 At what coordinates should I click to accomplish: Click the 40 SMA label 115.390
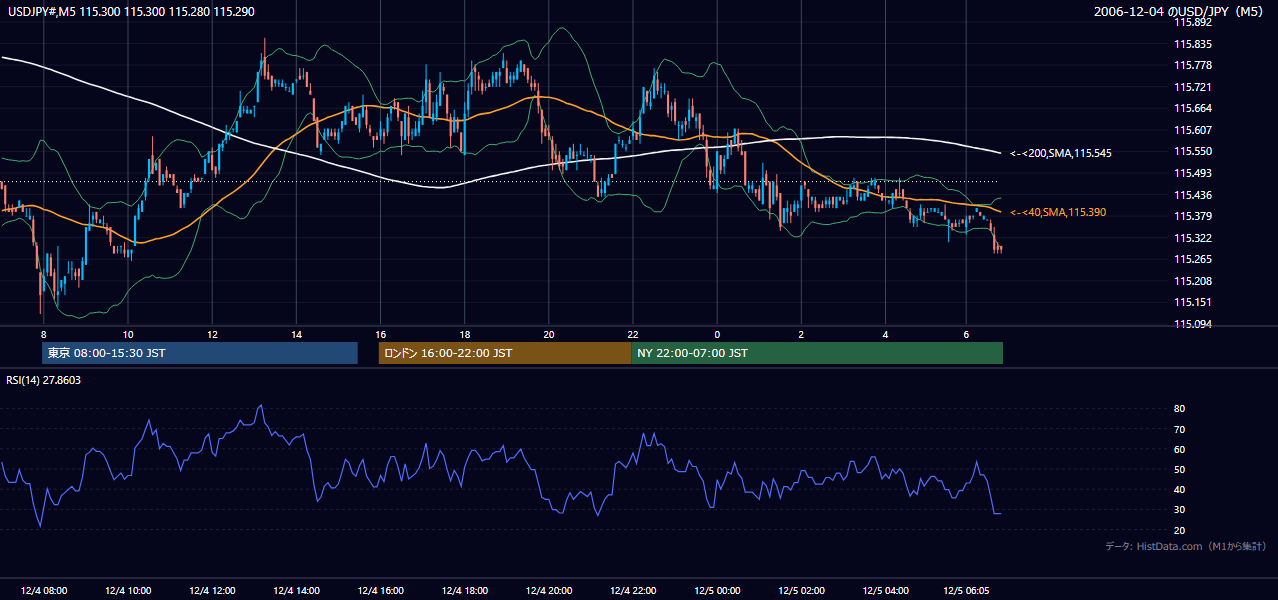(x=1058, y=212)
